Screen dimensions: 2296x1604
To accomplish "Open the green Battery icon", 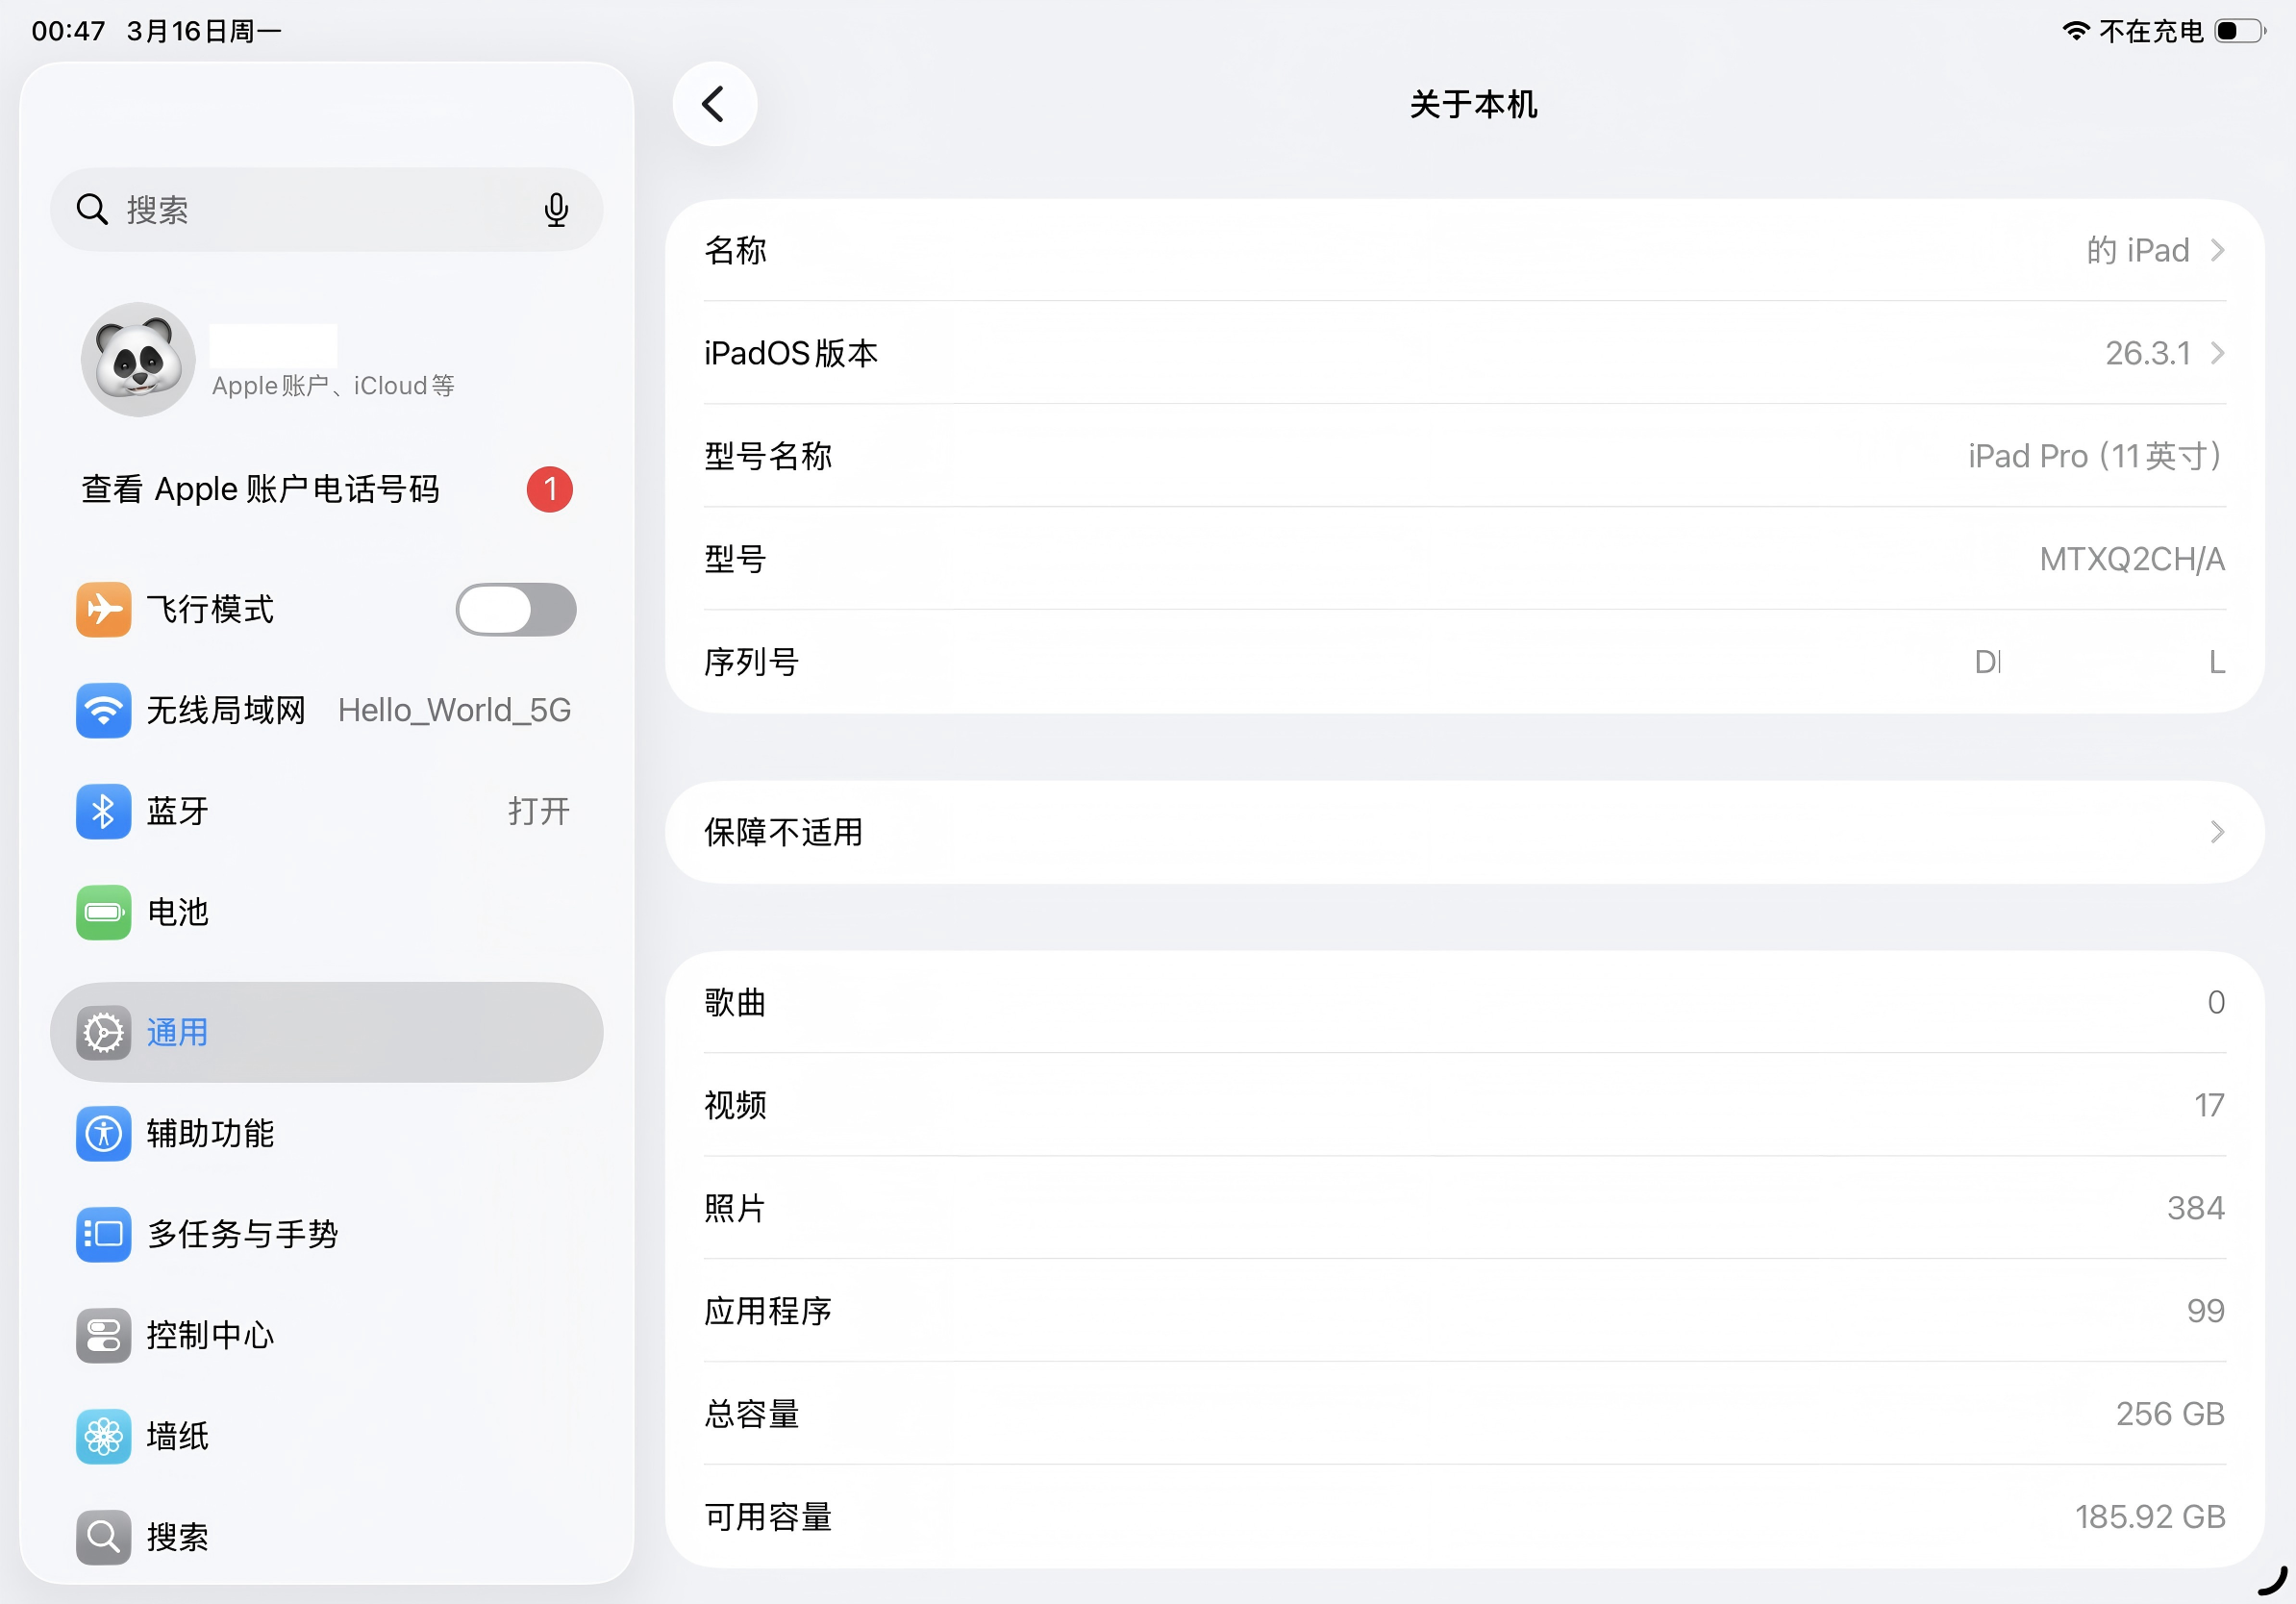I will click(x=103, y=912).
